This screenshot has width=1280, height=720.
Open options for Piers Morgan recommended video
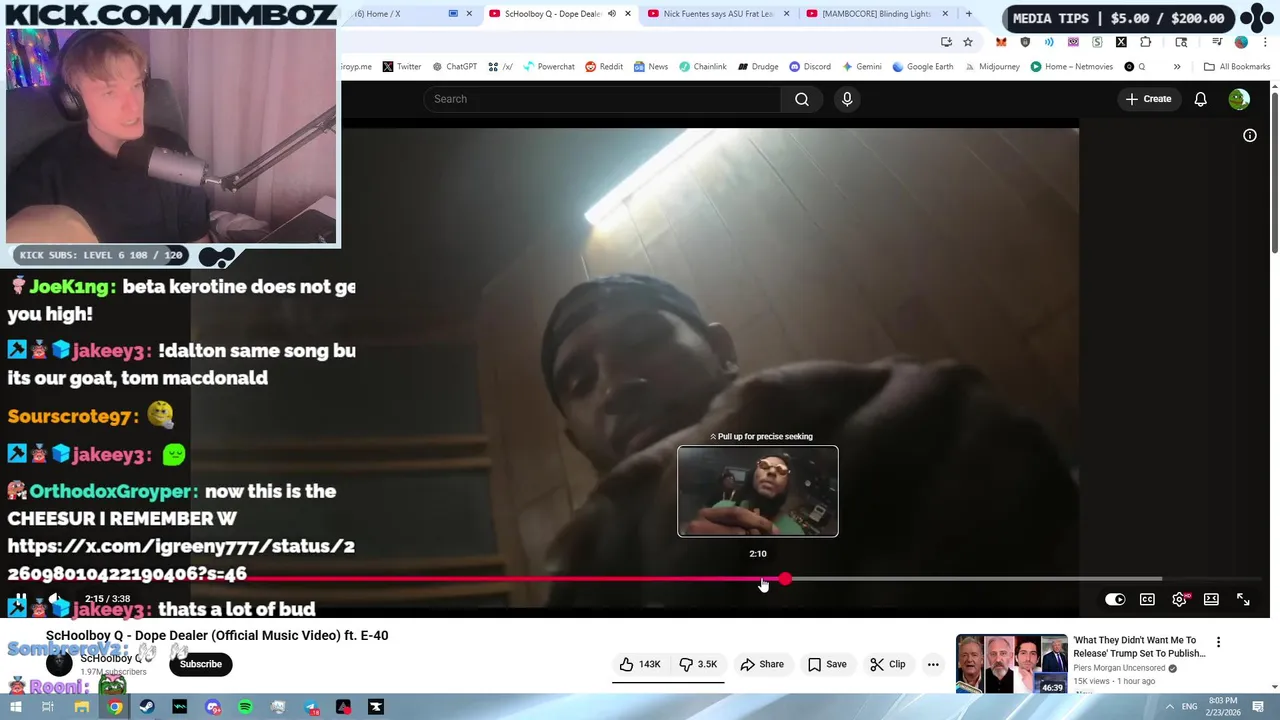1218,642
